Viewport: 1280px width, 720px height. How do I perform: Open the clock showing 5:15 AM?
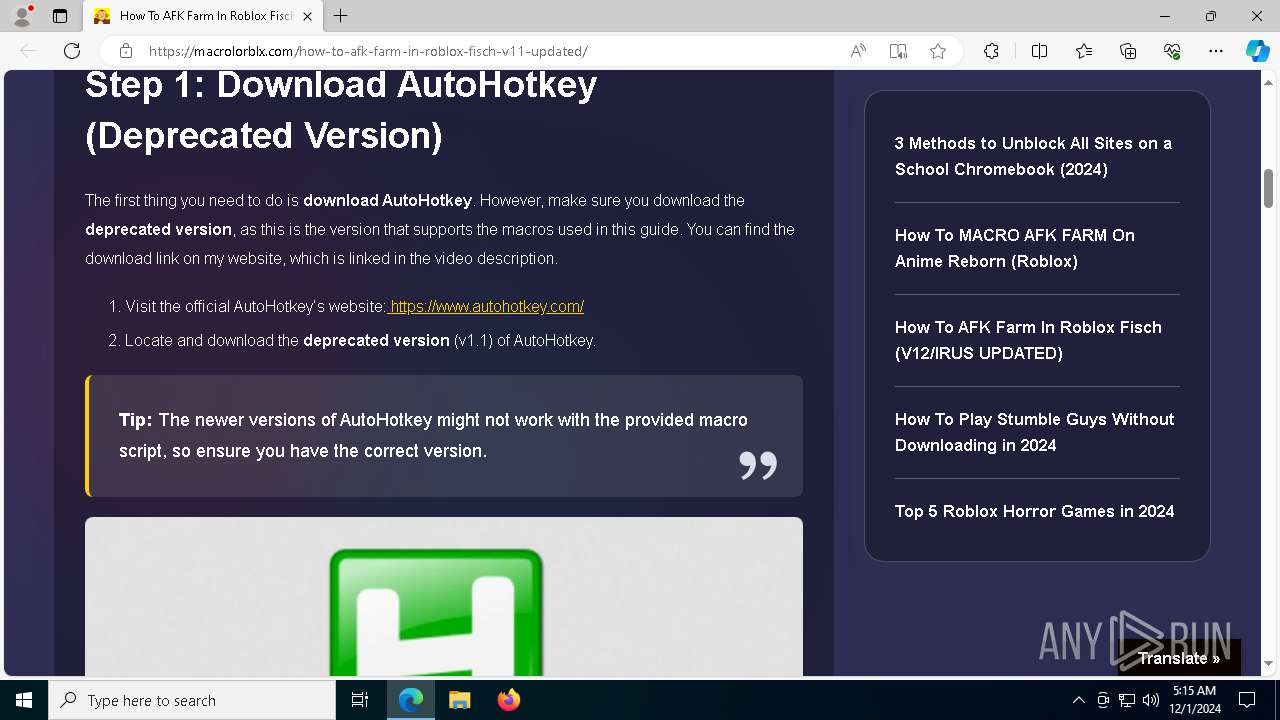coord(1195,700)
